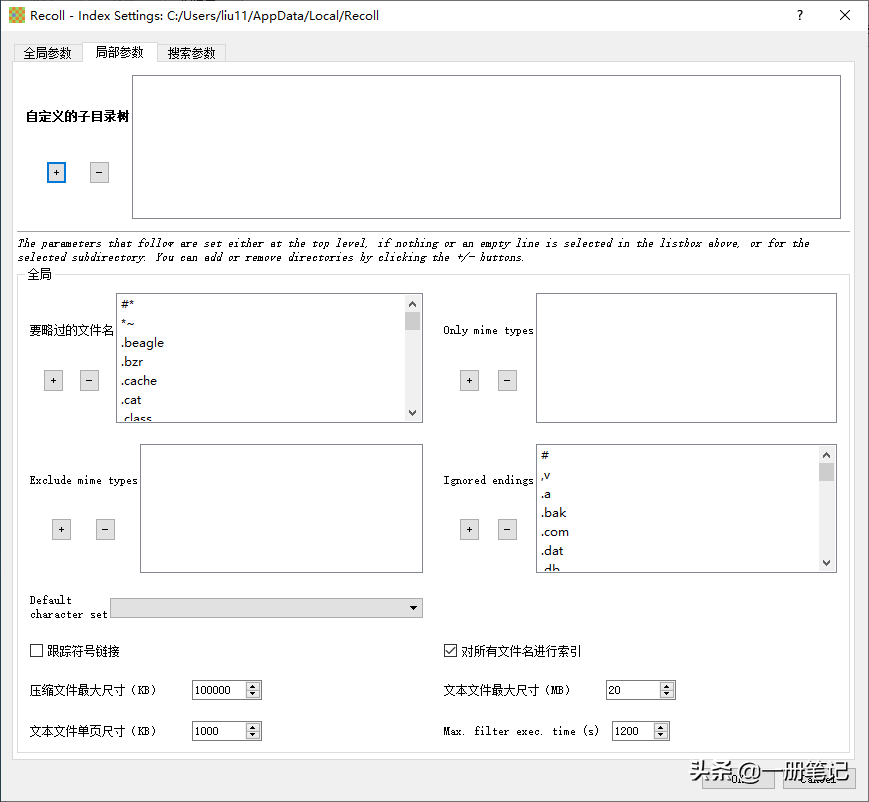
Task: Click the empty Only mime types list
Action: [x=686, y=358]
